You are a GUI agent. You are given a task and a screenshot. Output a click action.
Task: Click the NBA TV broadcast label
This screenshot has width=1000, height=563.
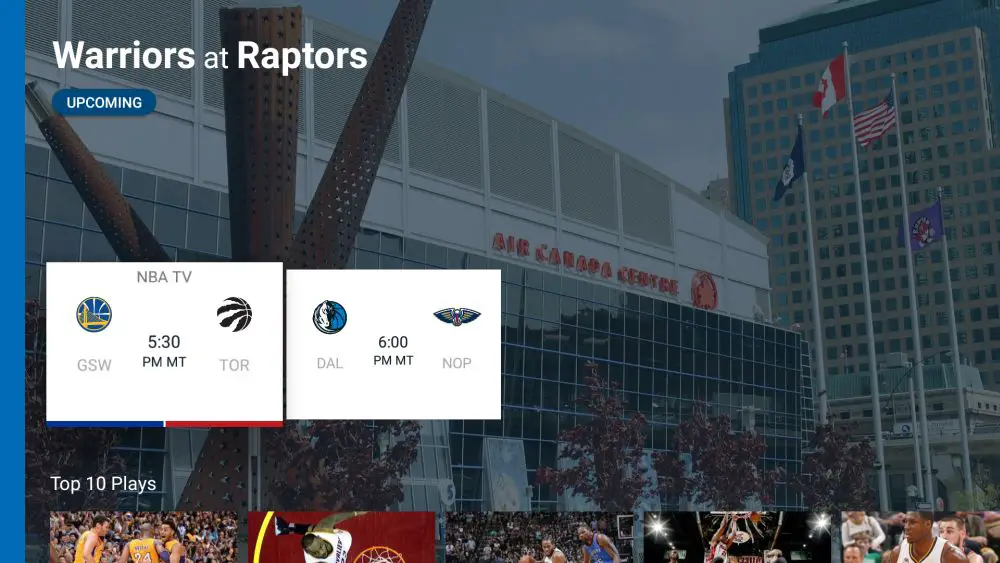(x=164, y=277)
